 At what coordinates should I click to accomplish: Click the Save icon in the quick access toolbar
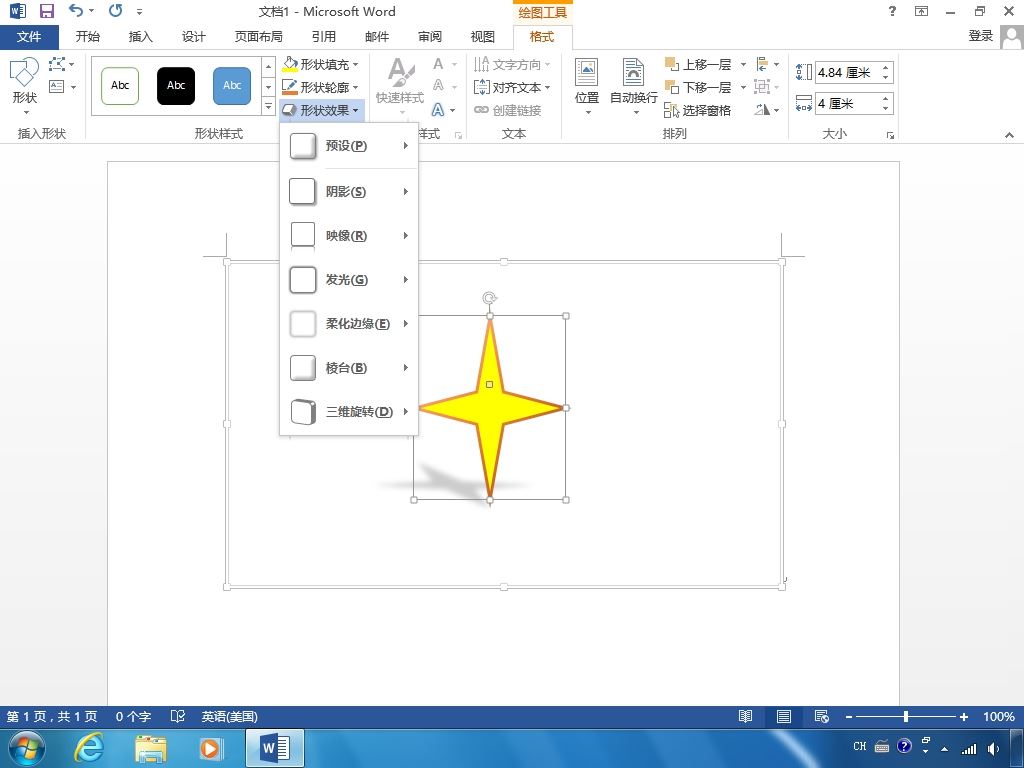point(46,12)
